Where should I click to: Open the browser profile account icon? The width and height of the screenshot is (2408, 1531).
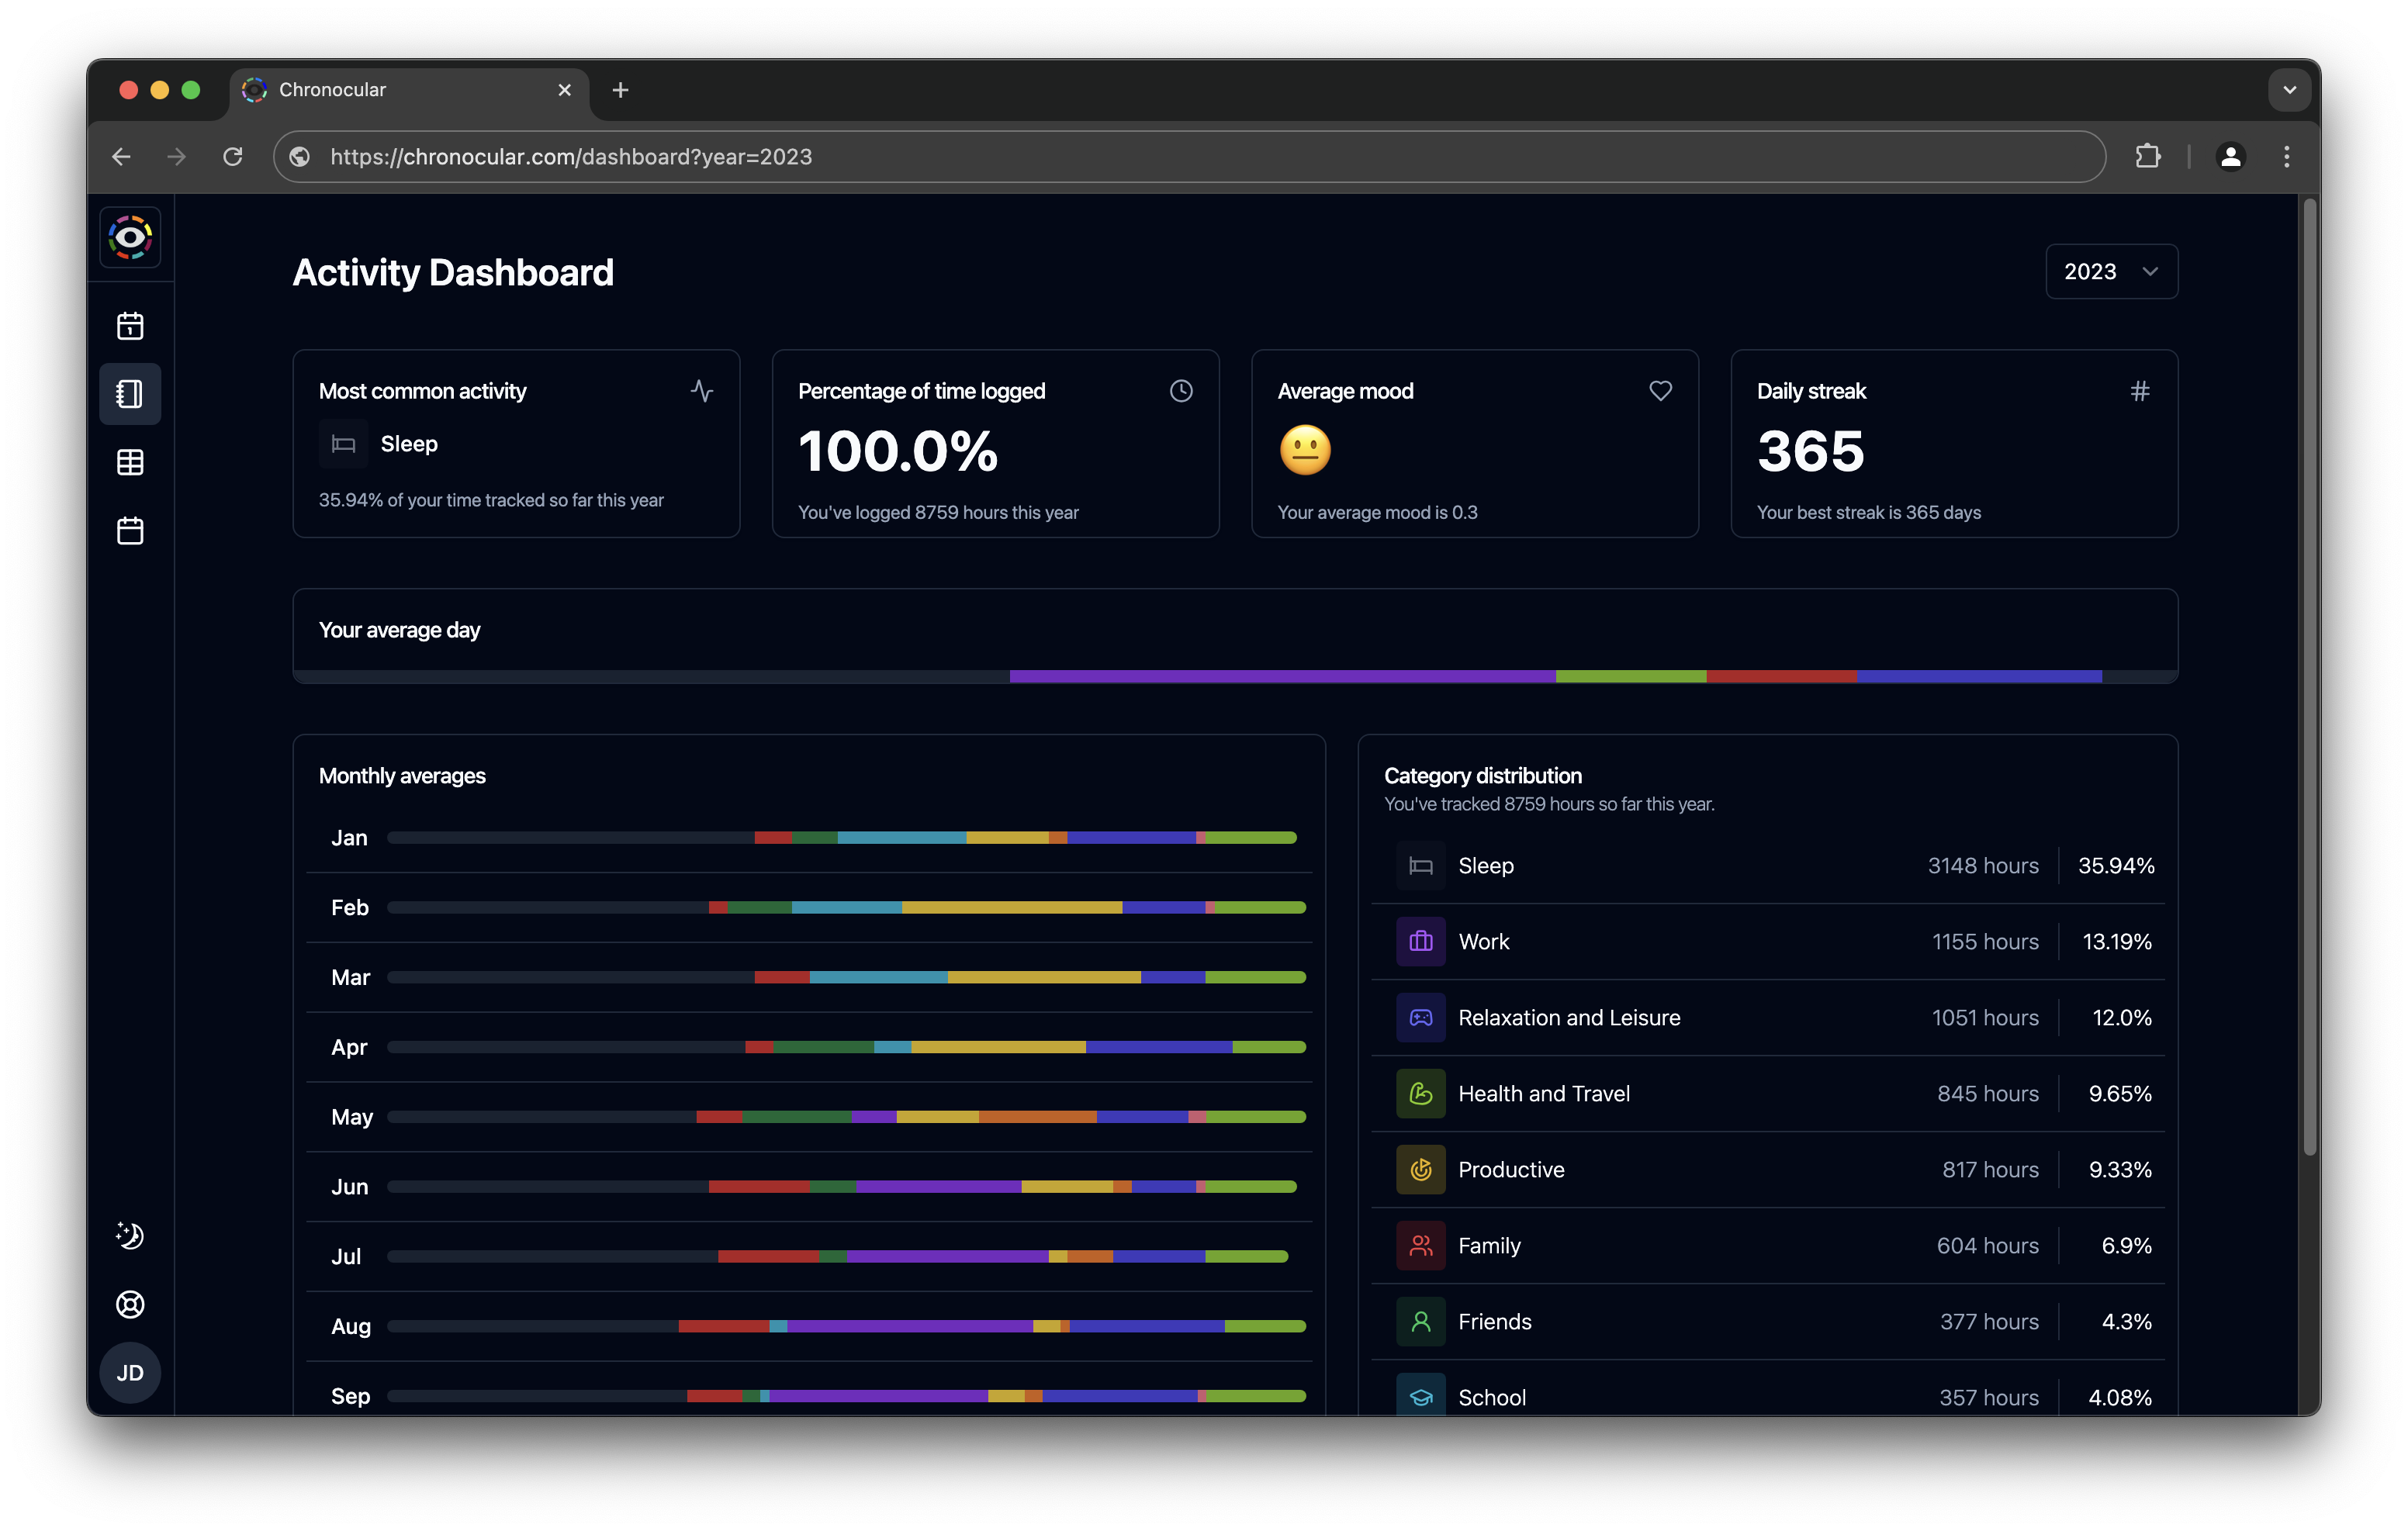2231,157
